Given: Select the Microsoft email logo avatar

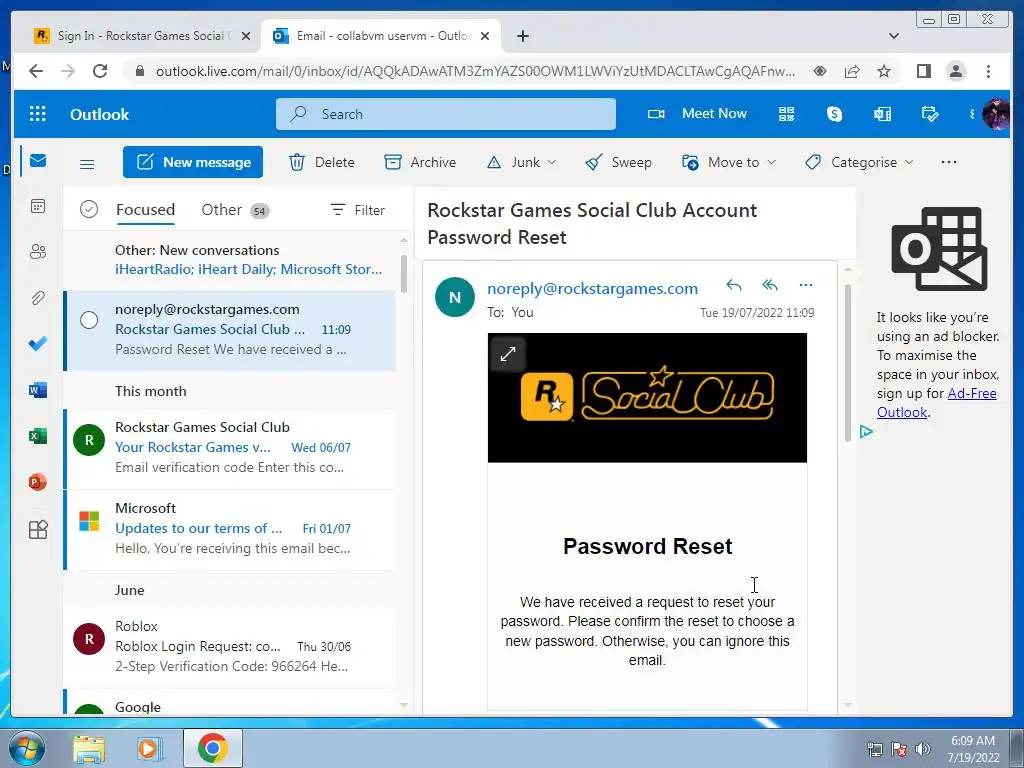Looking at the screenshot, I should (x=89, y=521).
